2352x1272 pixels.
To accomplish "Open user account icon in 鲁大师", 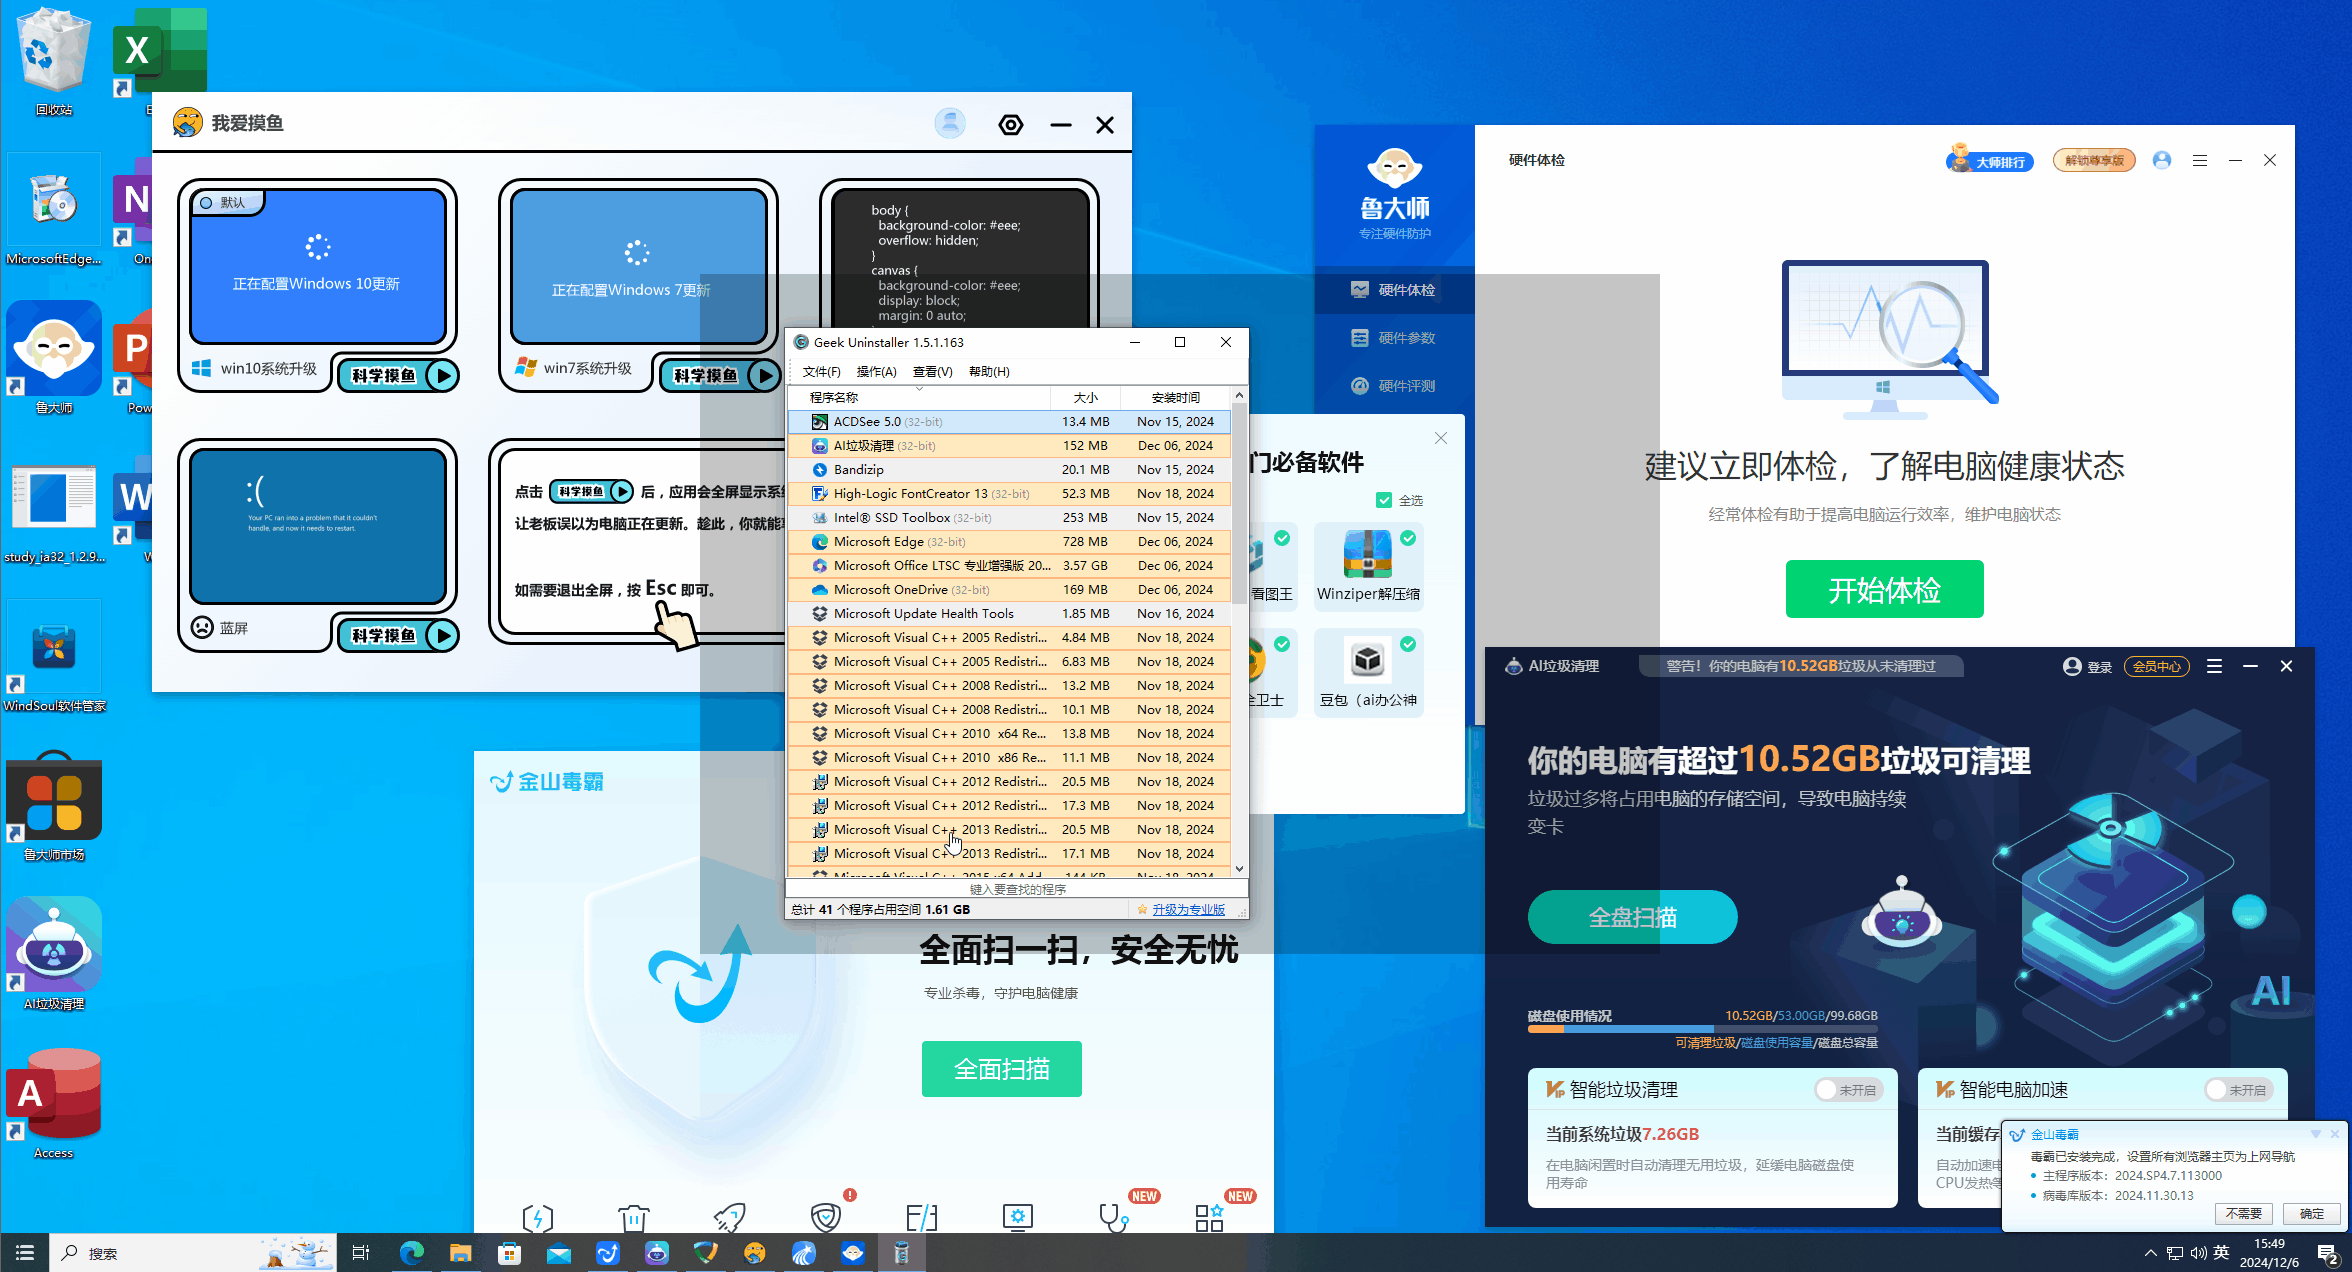I will tap(2162, 160).
